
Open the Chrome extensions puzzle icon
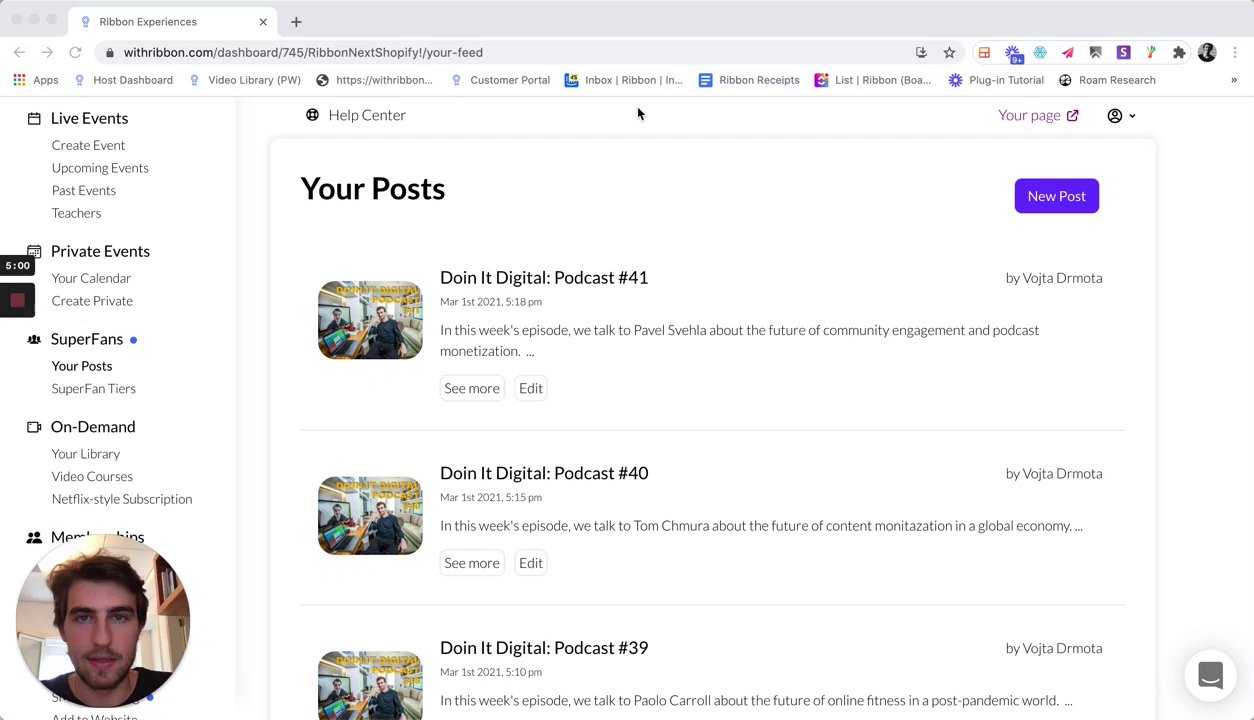[1179, 52]
